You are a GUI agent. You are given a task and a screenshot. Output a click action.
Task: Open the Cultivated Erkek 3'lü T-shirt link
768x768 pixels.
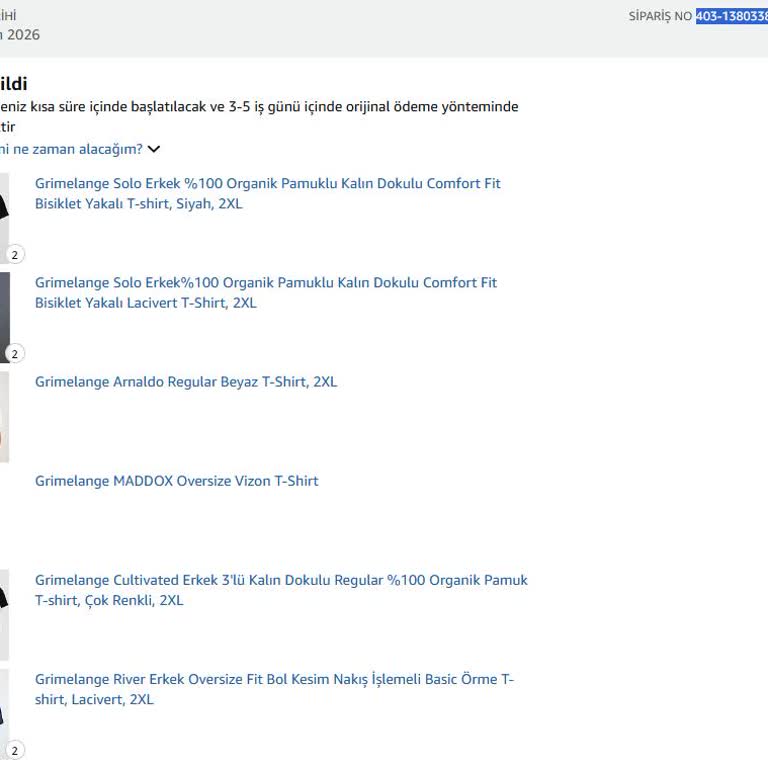[x=281, y=590]
